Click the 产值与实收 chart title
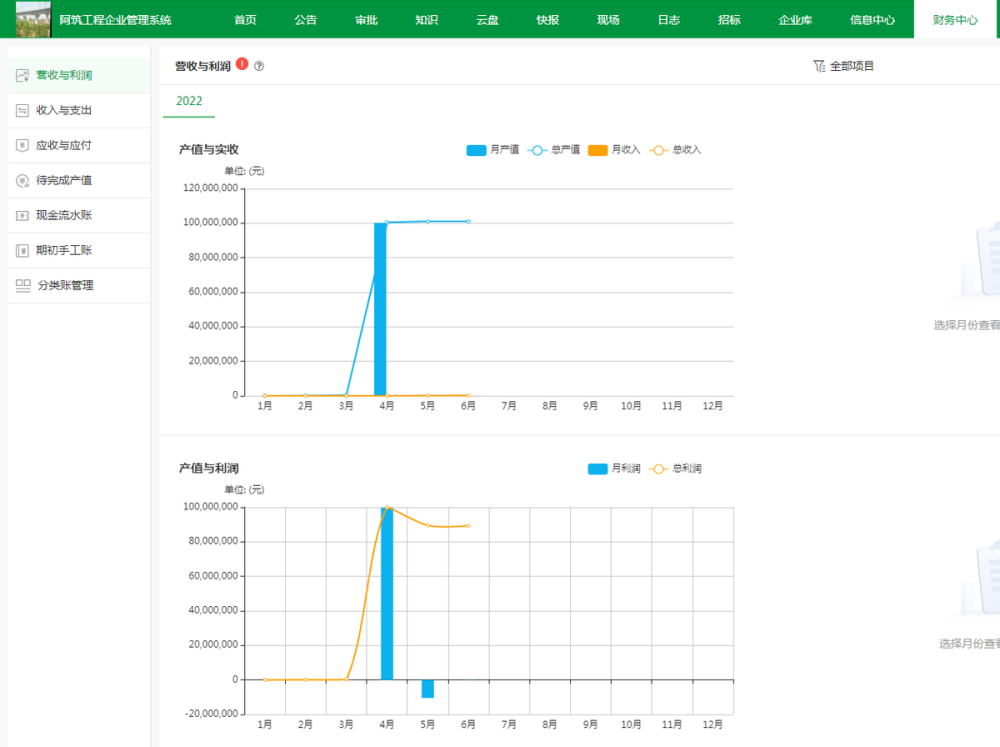 click(x=209, y=149)
